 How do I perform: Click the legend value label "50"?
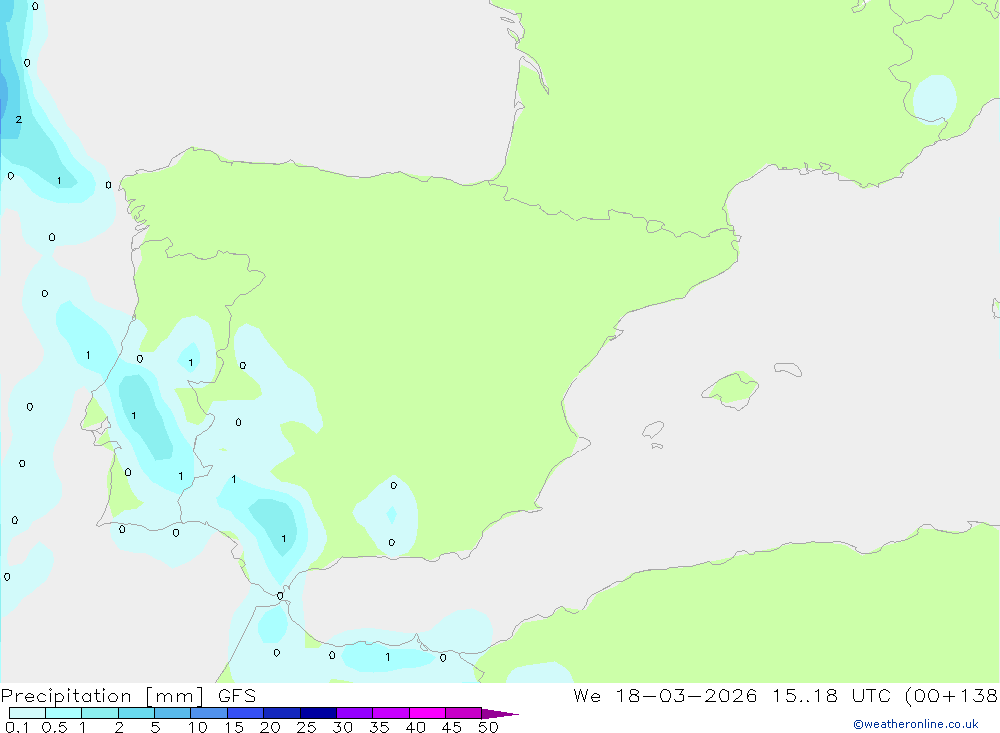pyautogui.click(x=488, y=727)
